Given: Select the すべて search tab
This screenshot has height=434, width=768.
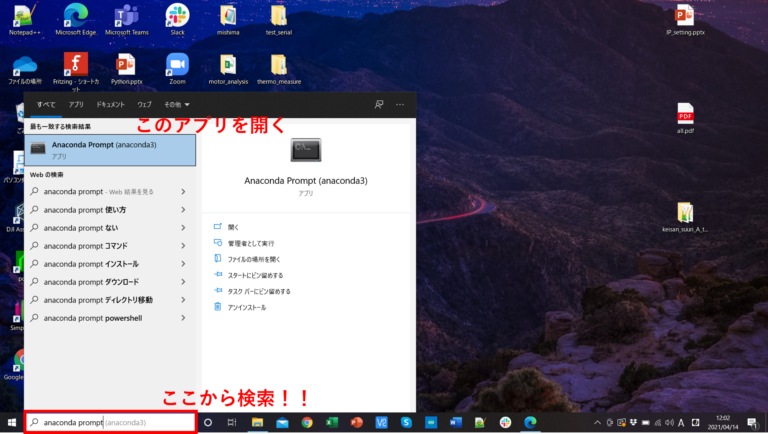Looking at the screenshot, I should click(46, 105).
